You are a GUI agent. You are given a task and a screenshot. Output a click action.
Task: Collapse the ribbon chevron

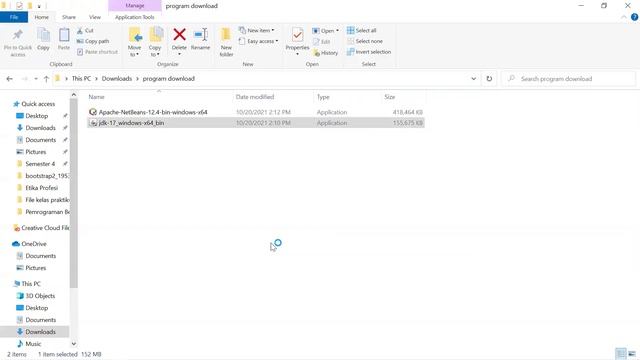pos(624,17)
